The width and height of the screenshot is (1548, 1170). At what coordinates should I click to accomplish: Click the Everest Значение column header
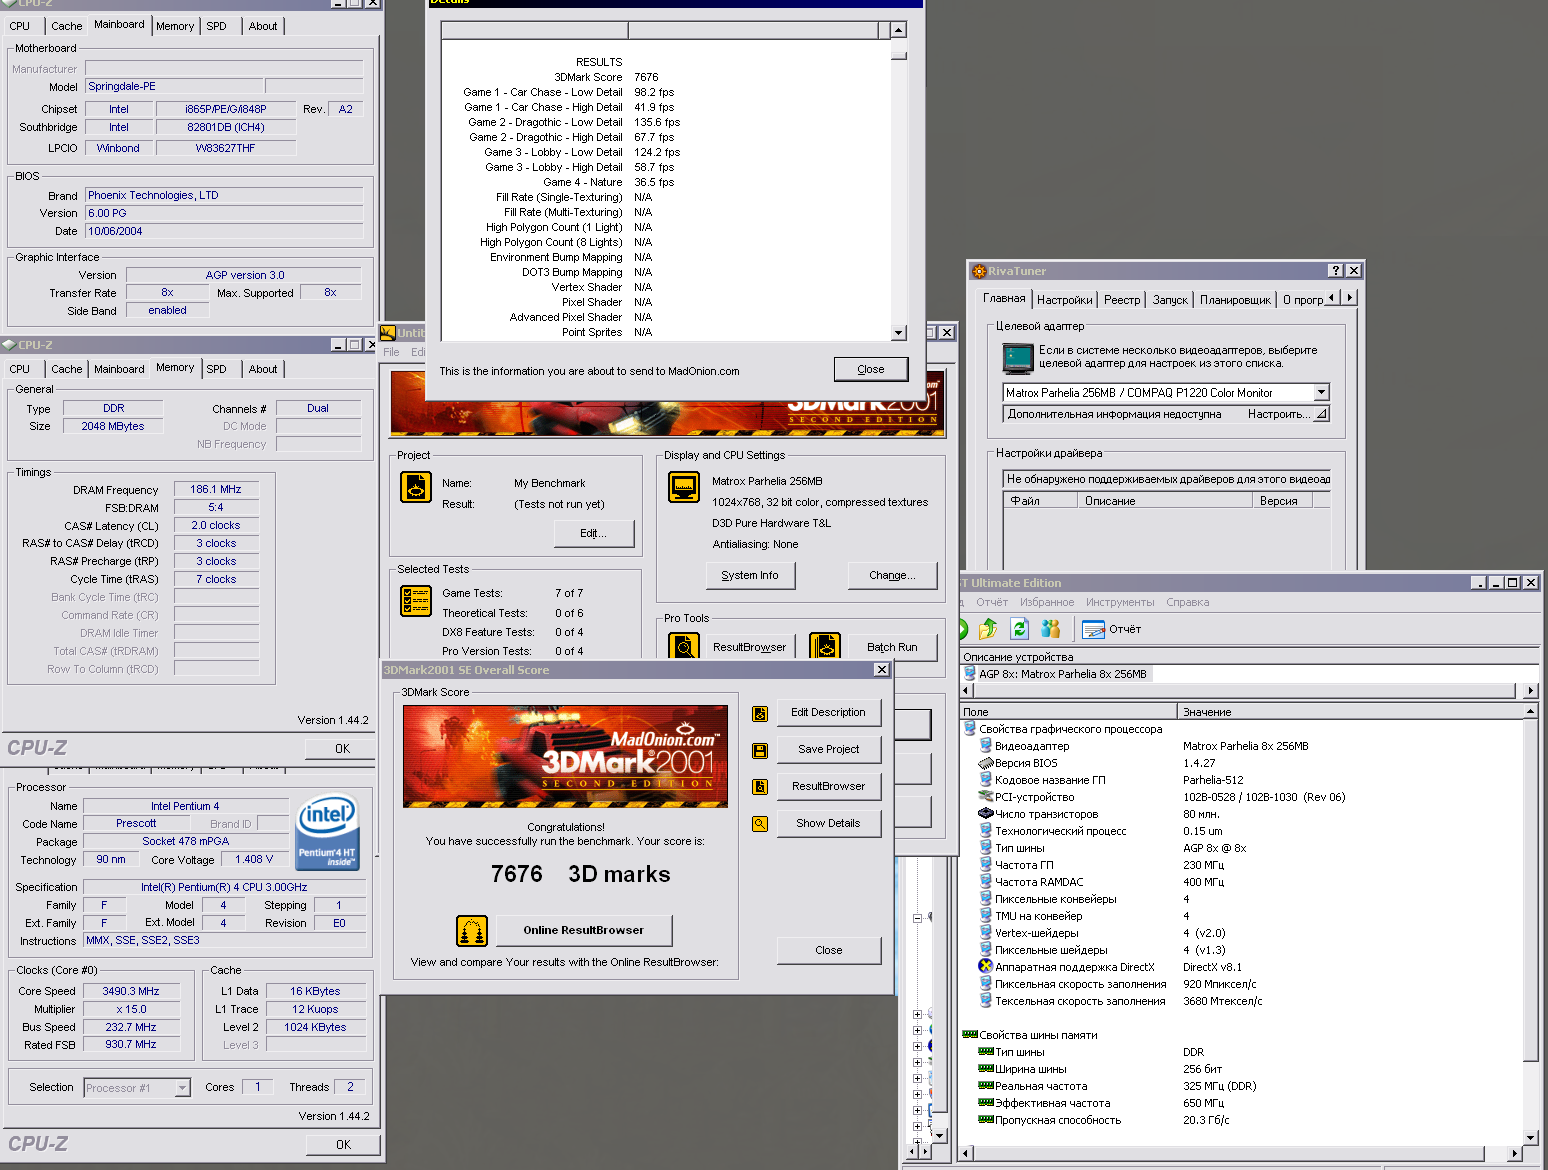[x=1350, y=712]
